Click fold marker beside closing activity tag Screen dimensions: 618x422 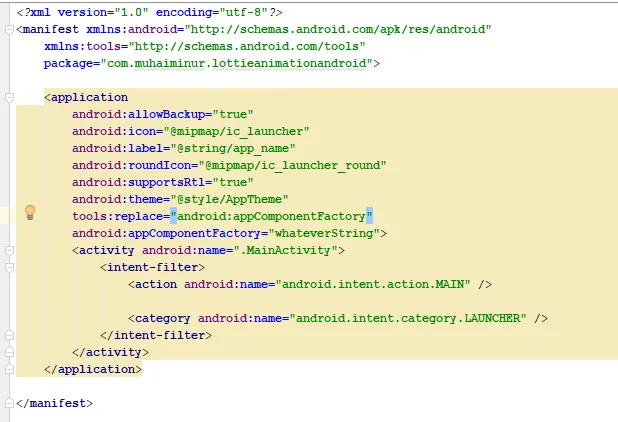click(x=9, y=352)
